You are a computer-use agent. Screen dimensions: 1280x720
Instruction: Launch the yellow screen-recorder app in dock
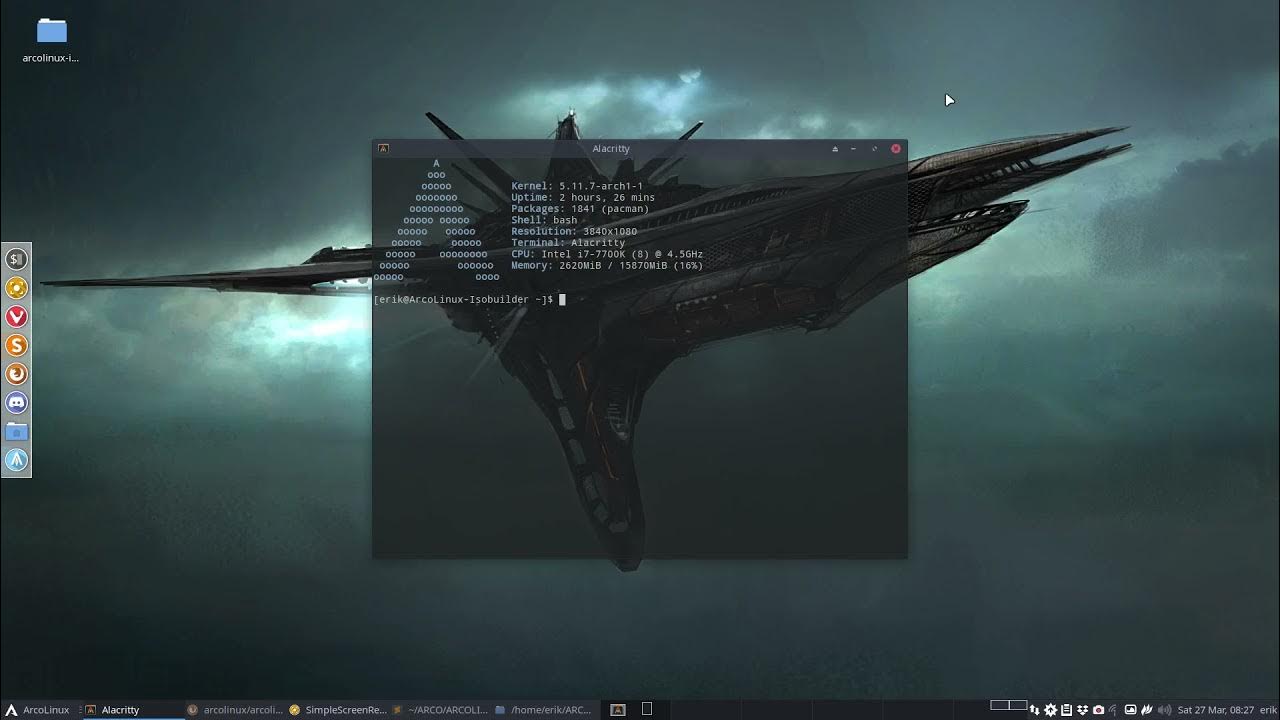click(17, 288)
